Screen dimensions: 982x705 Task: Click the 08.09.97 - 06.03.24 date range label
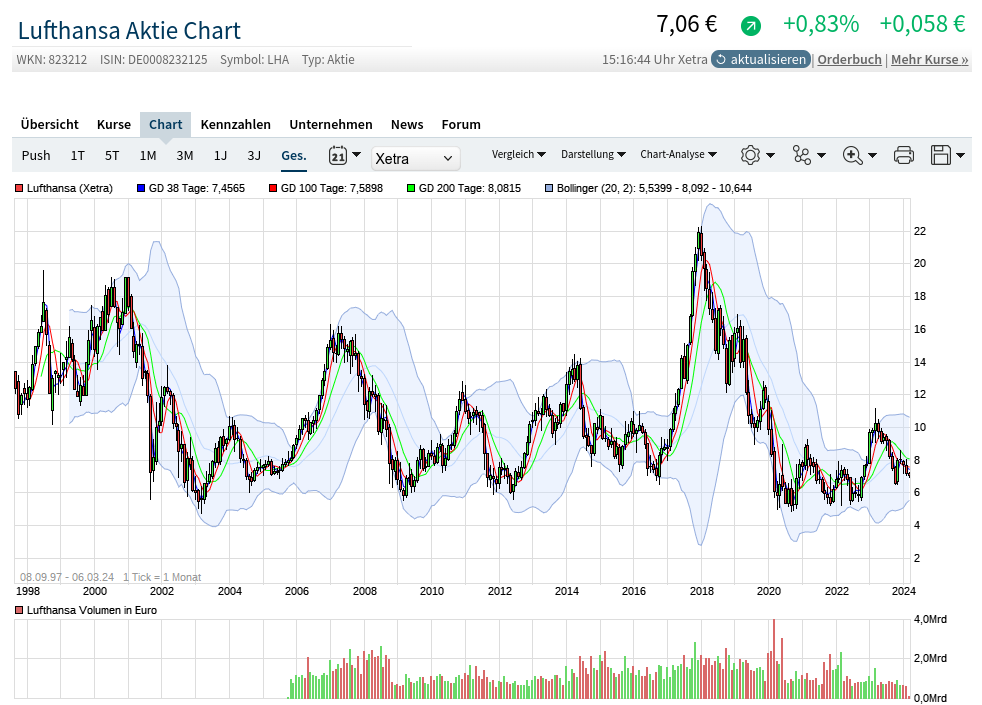67,577
